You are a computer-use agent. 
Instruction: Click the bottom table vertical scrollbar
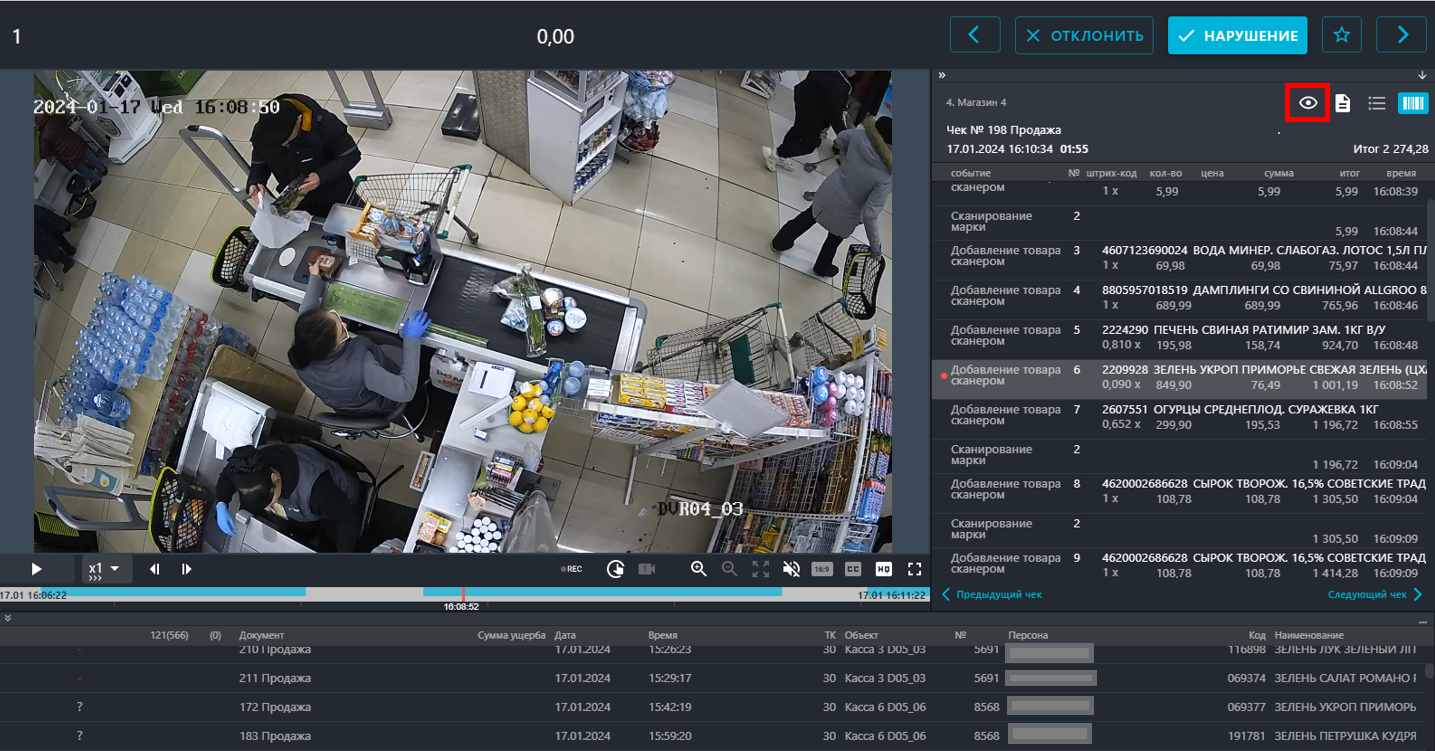coord(1429,670)
